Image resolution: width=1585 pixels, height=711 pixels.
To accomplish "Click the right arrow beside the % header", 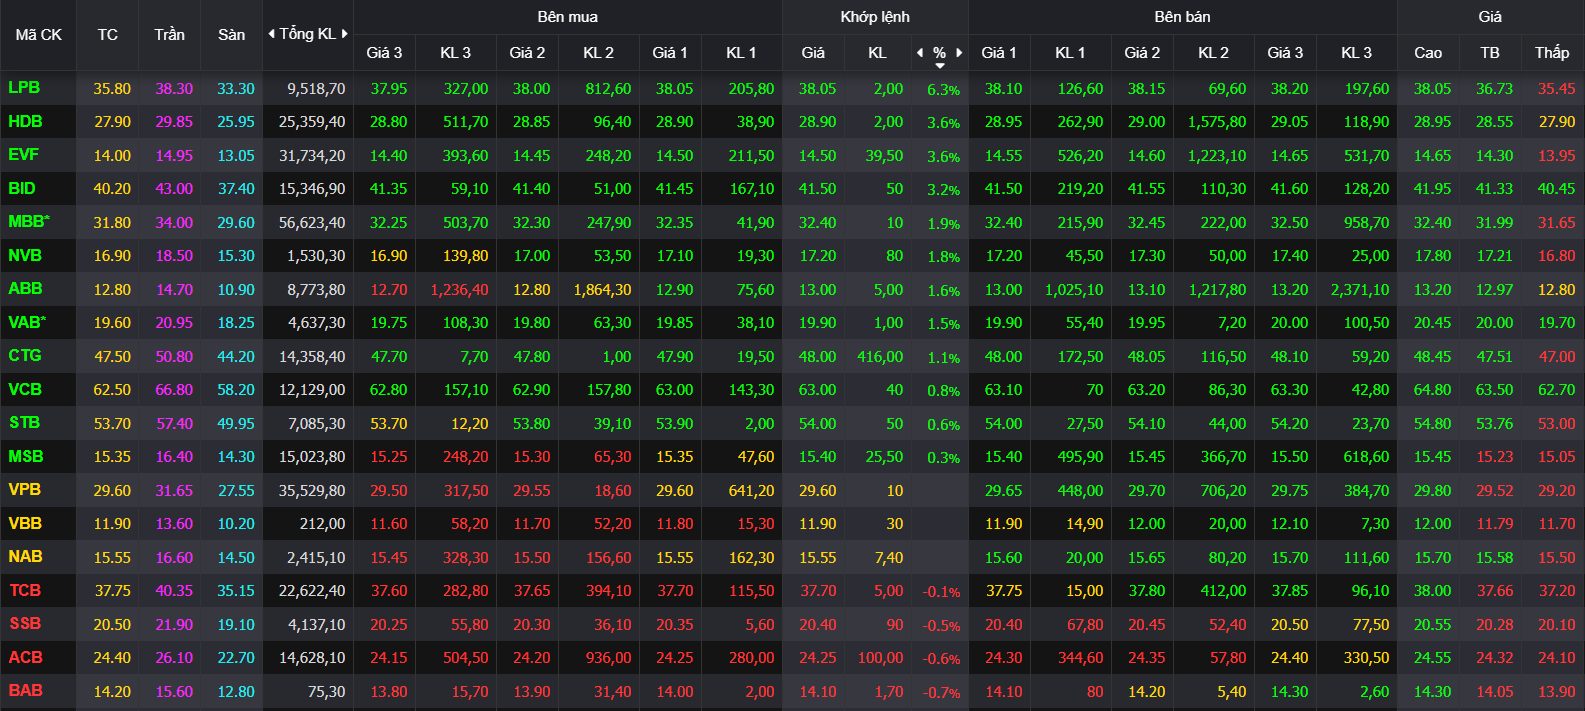I will [x=959, y=53].
